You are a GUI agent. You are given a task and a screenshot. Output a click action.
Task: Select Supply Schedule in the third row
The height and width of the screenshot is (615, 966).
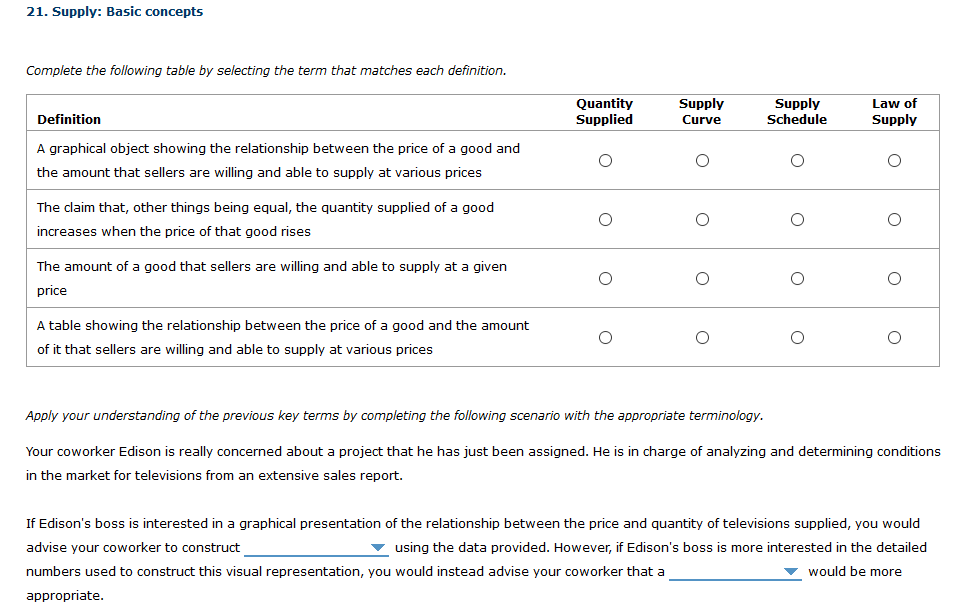pos(796,279)
